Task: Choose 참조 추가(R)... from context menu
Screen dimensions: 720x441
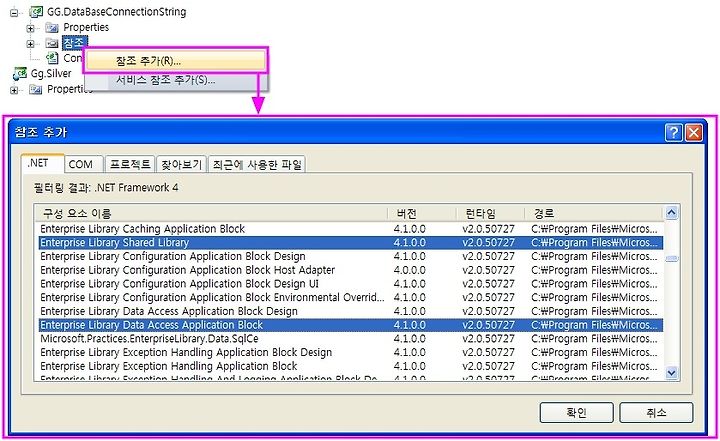Action: (x=175, y=61)
